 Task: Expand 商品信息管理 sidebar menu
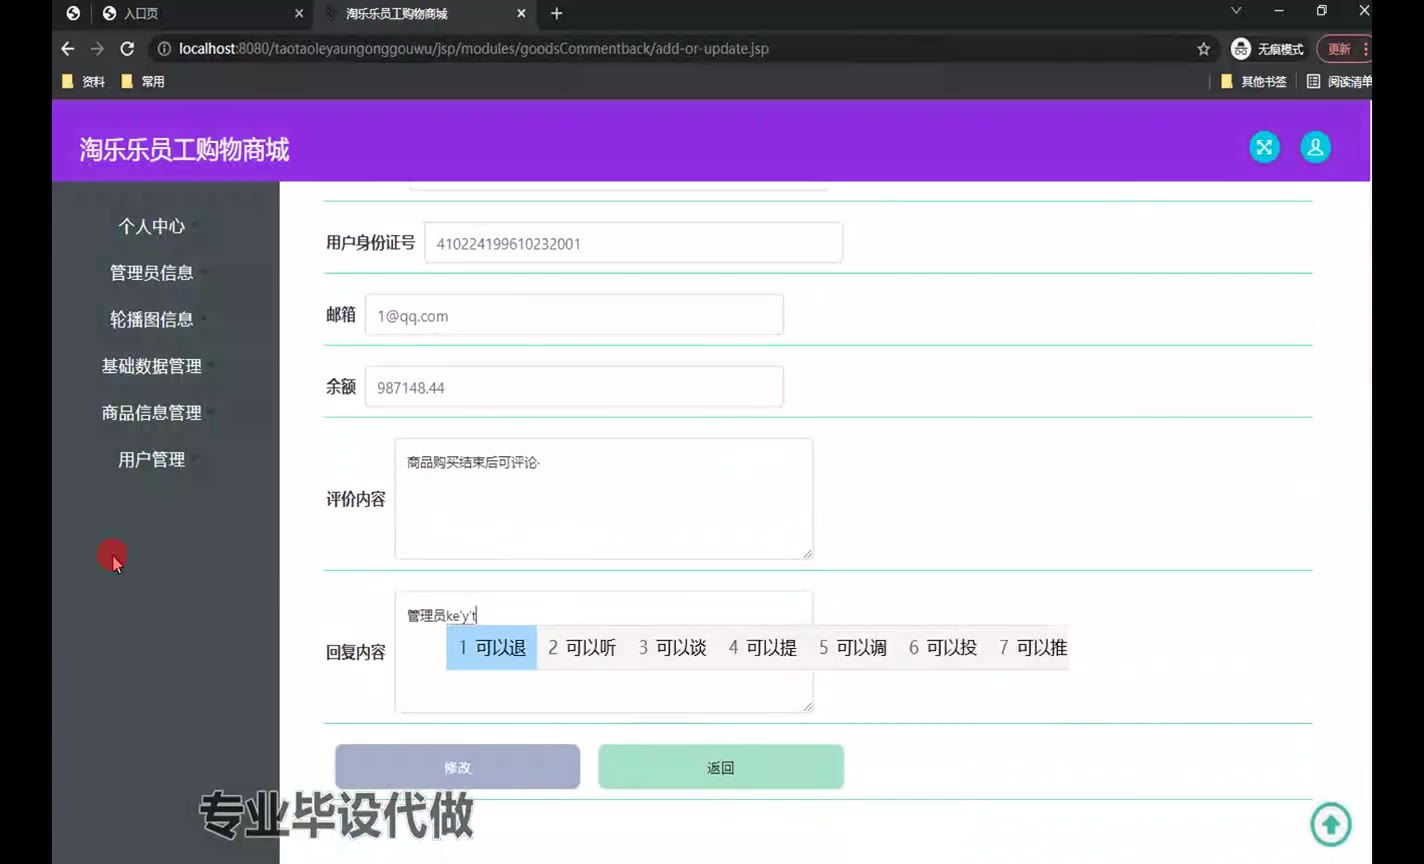click(152, 412)
